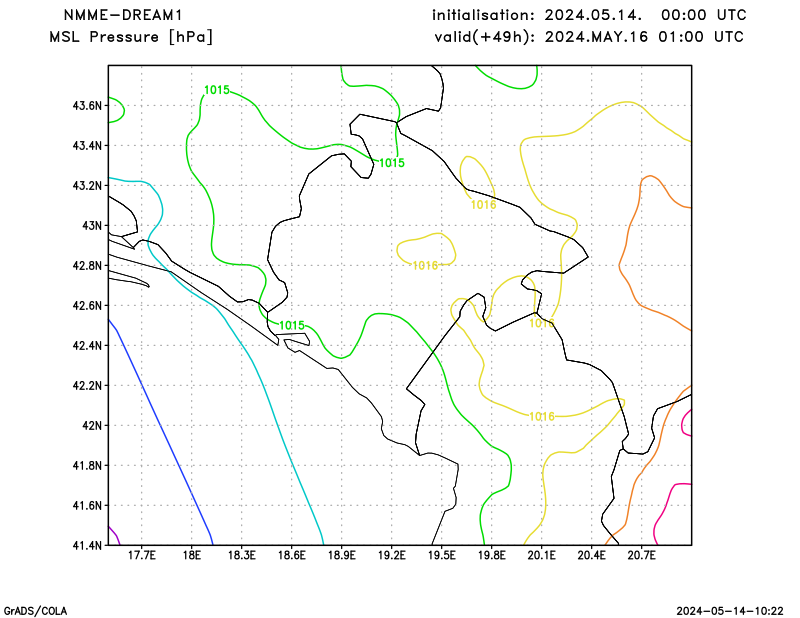Click the 19.5E longitude label
800x618 pixels.
coord(441,555)
